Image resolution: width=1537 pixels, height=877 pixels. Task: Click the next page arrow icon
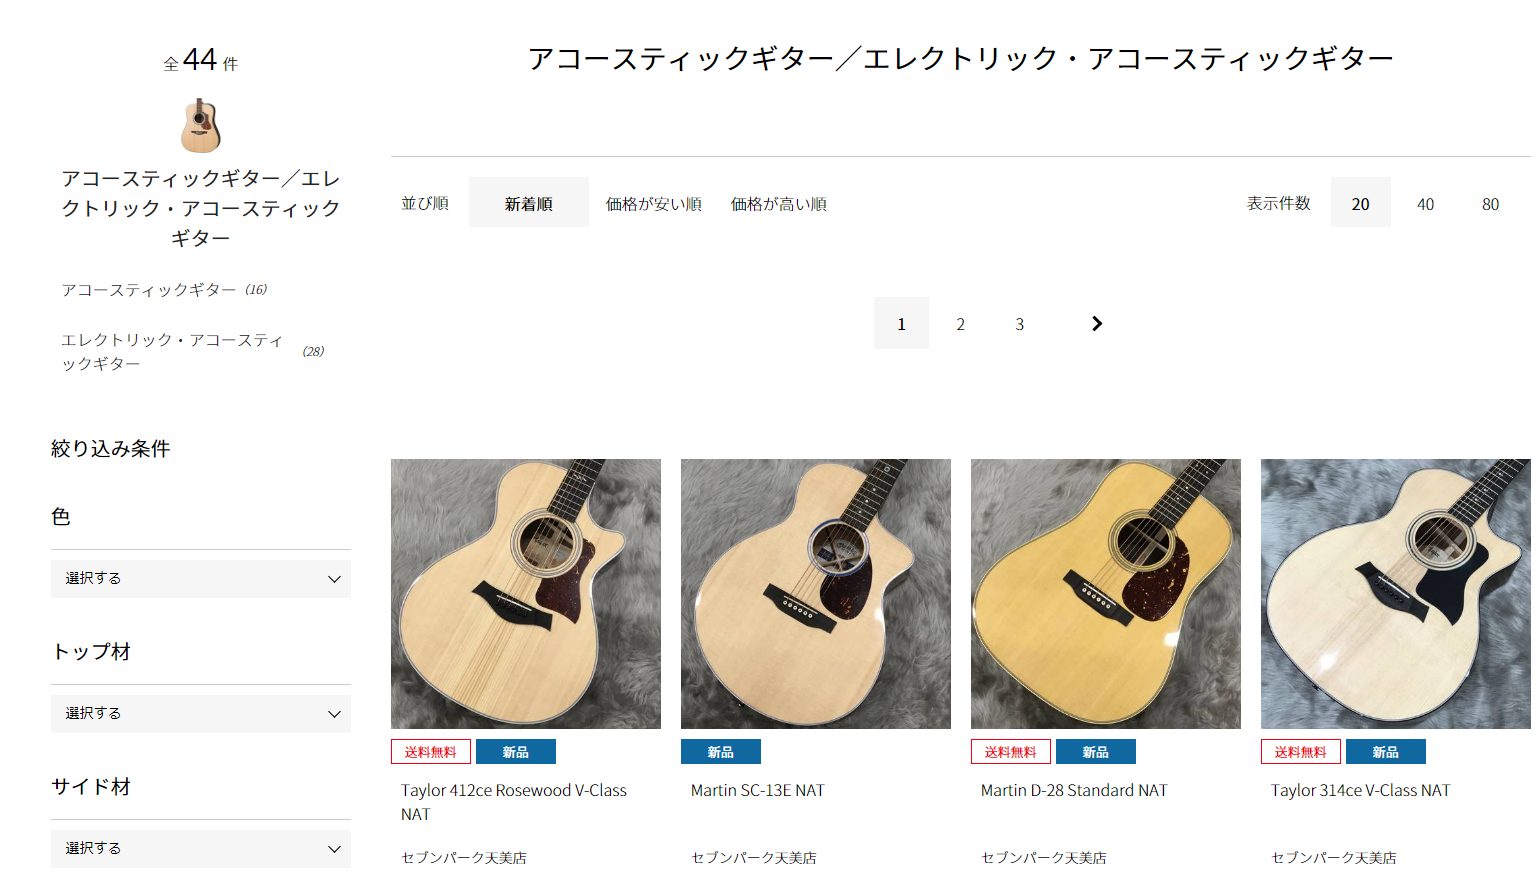click(x=1097, y=323)
